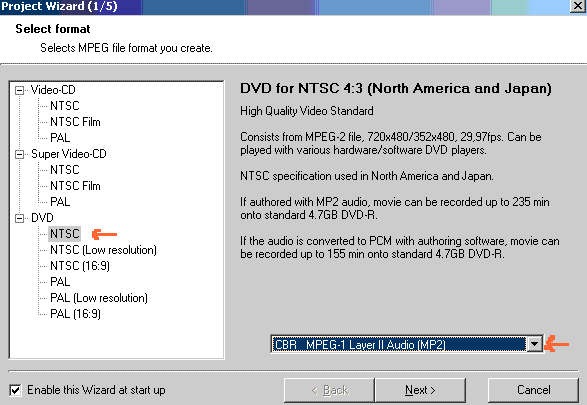Open the audio format dropdown arrow
Image resolution: width=587 pixels, height=405 pixels.
click(x=534, y=344)
